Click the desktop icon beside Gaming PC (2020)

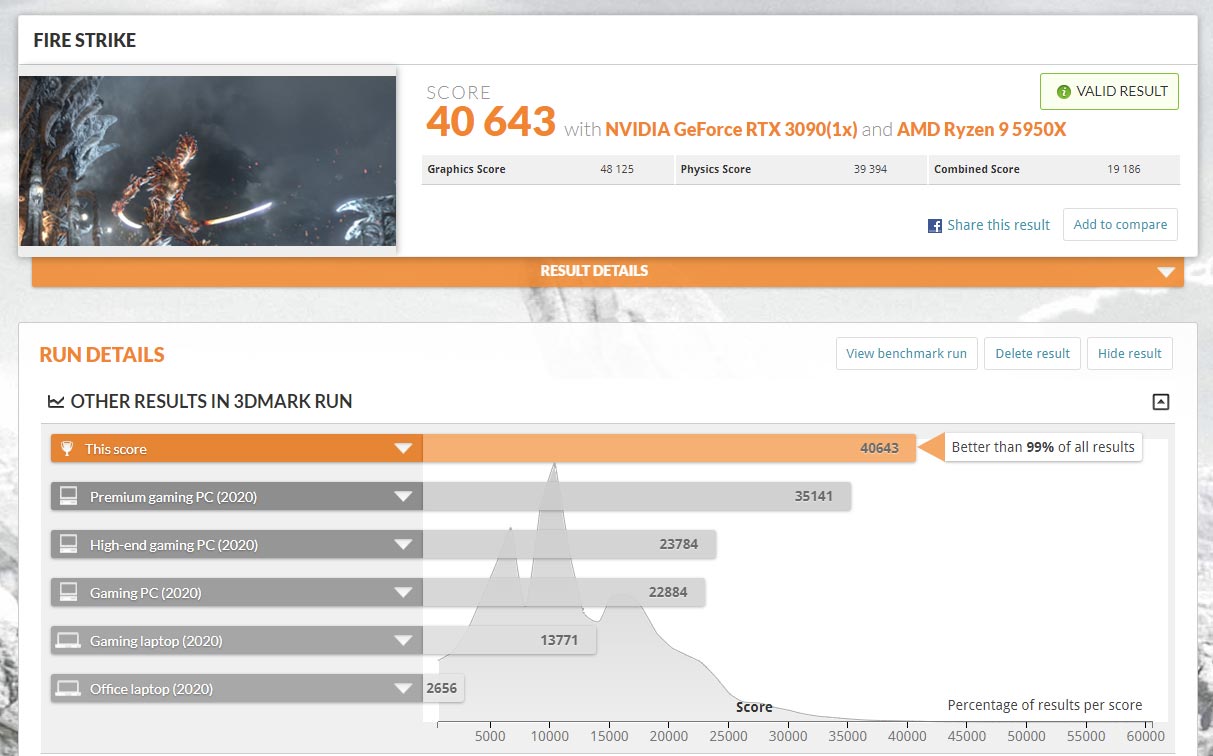tap(69, 592)
